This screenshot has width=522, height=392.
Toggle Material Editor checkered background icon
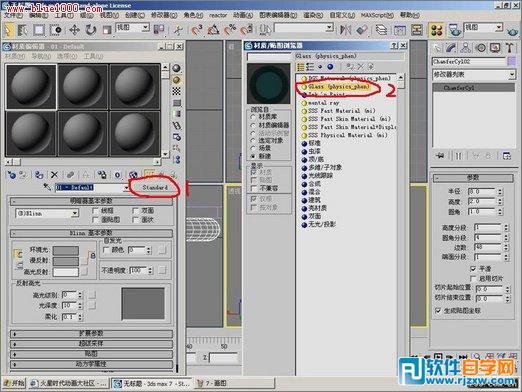coord(176,91)
